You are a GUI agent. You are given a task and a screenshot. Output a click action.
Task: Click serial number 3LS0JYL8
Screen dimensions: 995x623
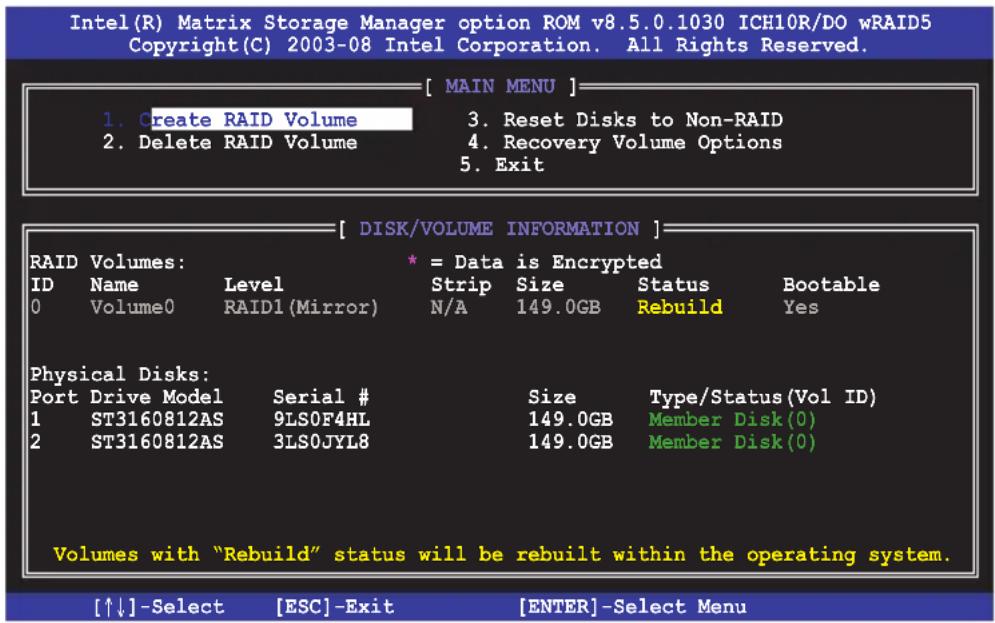click(x=321, y=442)
